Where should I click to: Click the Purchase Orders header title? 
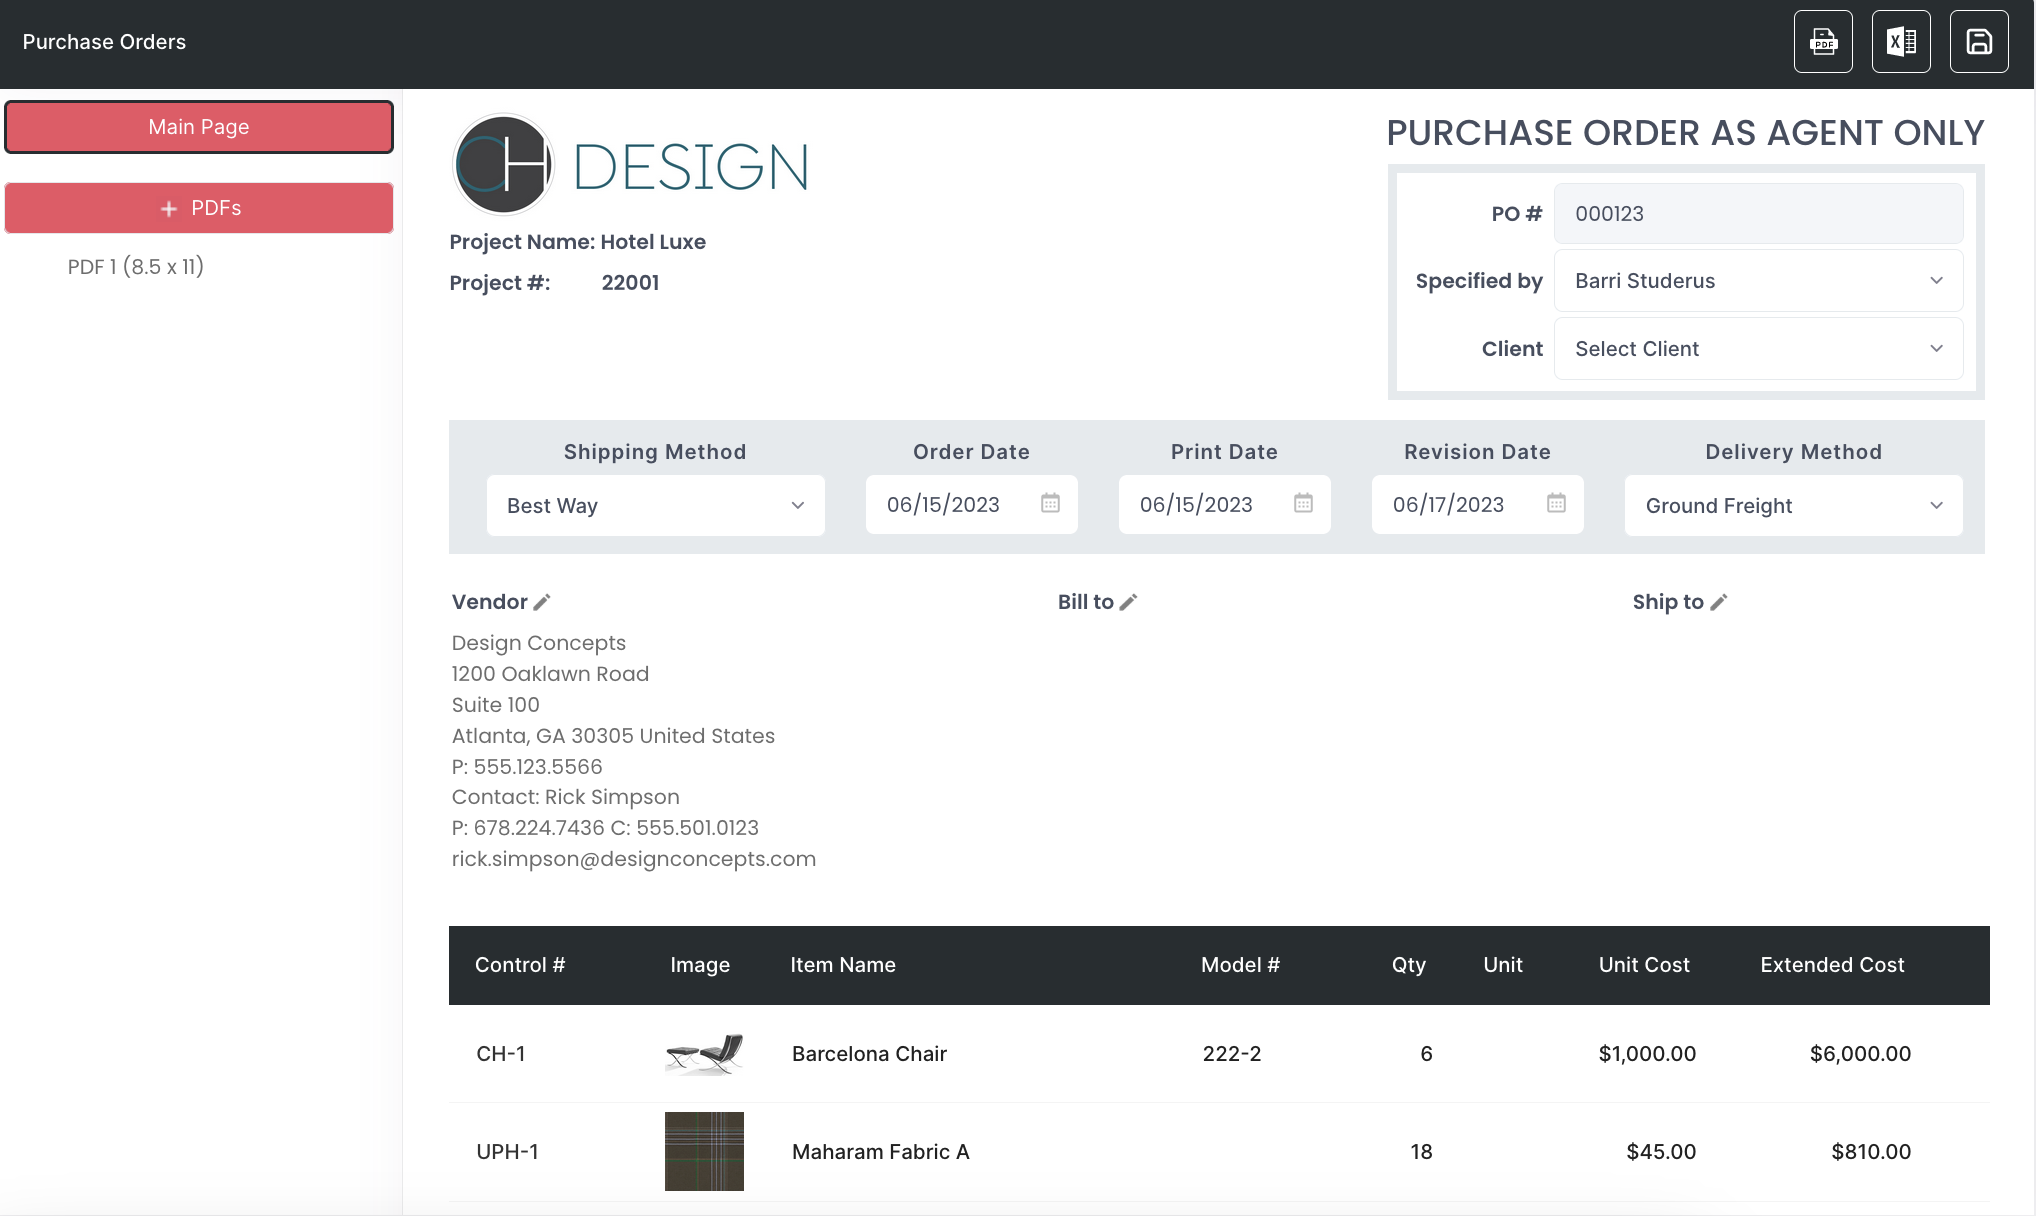tap(104, 42)
